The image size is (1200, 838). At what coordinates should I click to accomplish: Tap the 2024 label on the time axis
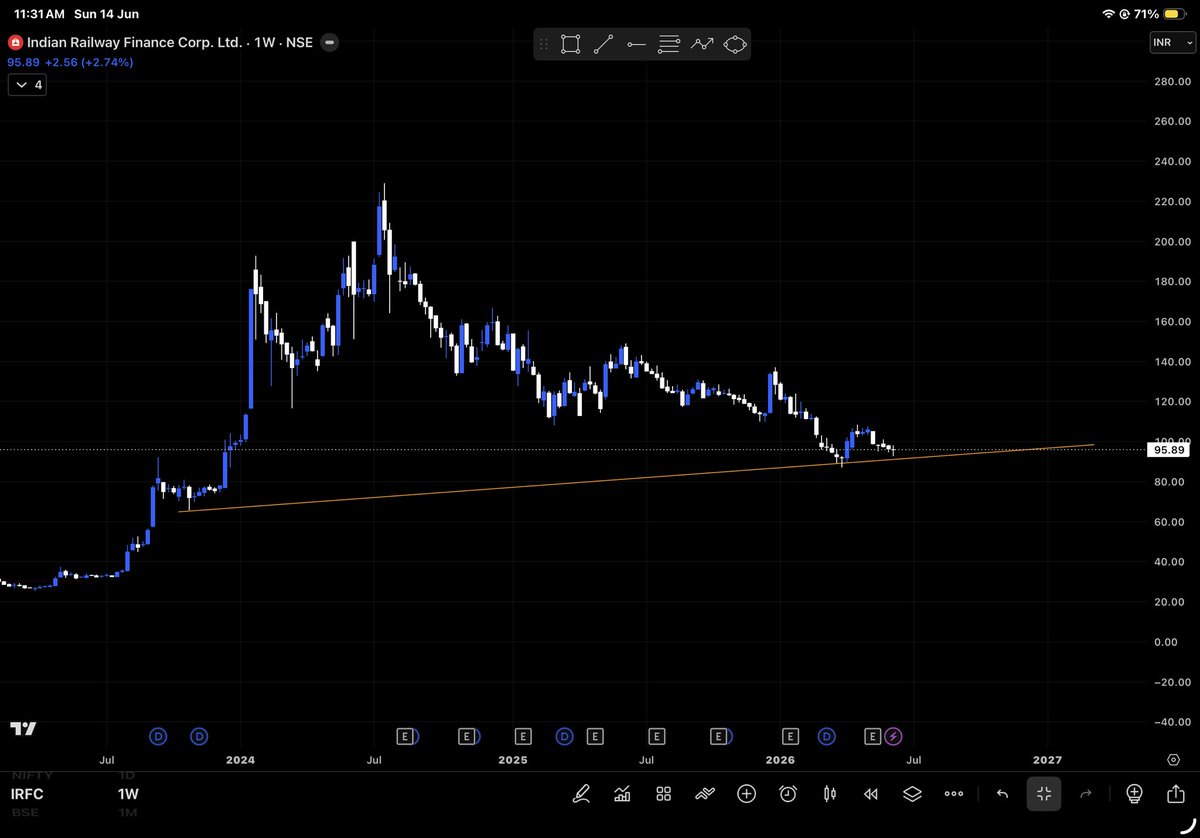[240, 760]
